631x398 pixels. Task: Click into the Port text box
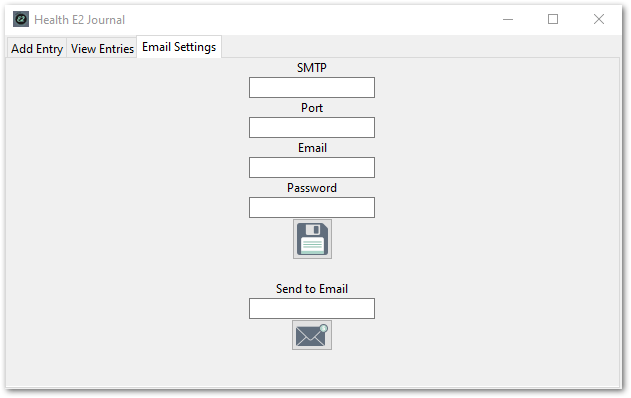(312, 127)
